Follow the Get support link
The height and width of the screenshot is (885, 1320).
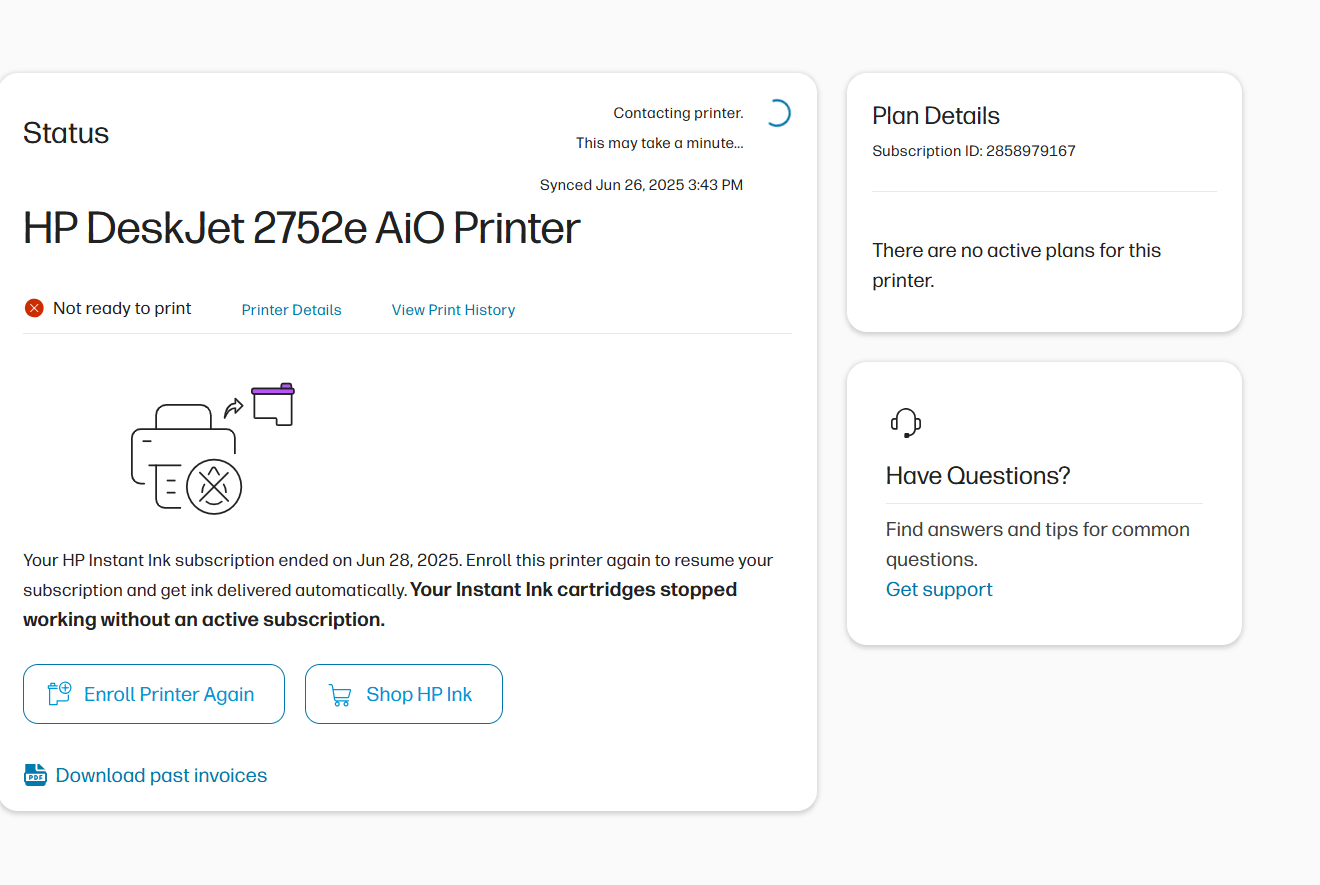(x=939, y=589)
